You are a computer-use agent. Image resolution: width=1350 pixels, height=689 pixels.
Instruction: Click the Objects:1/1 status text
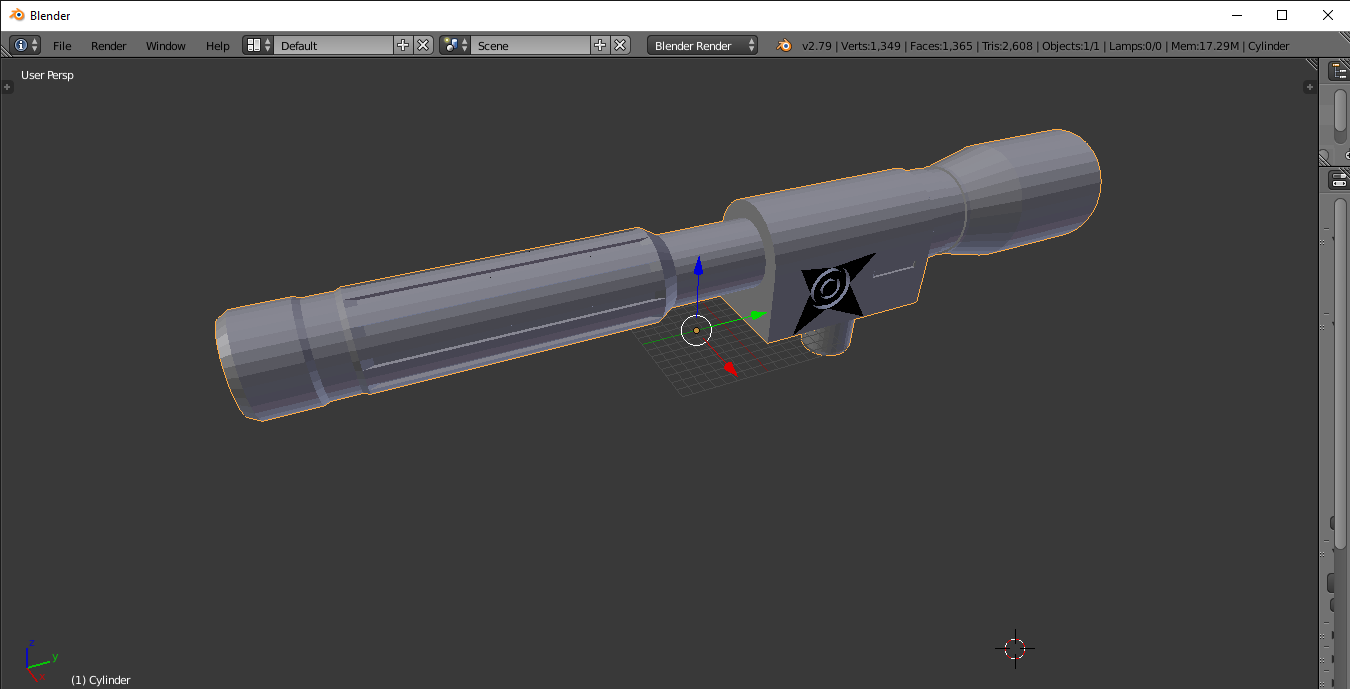1071,46
